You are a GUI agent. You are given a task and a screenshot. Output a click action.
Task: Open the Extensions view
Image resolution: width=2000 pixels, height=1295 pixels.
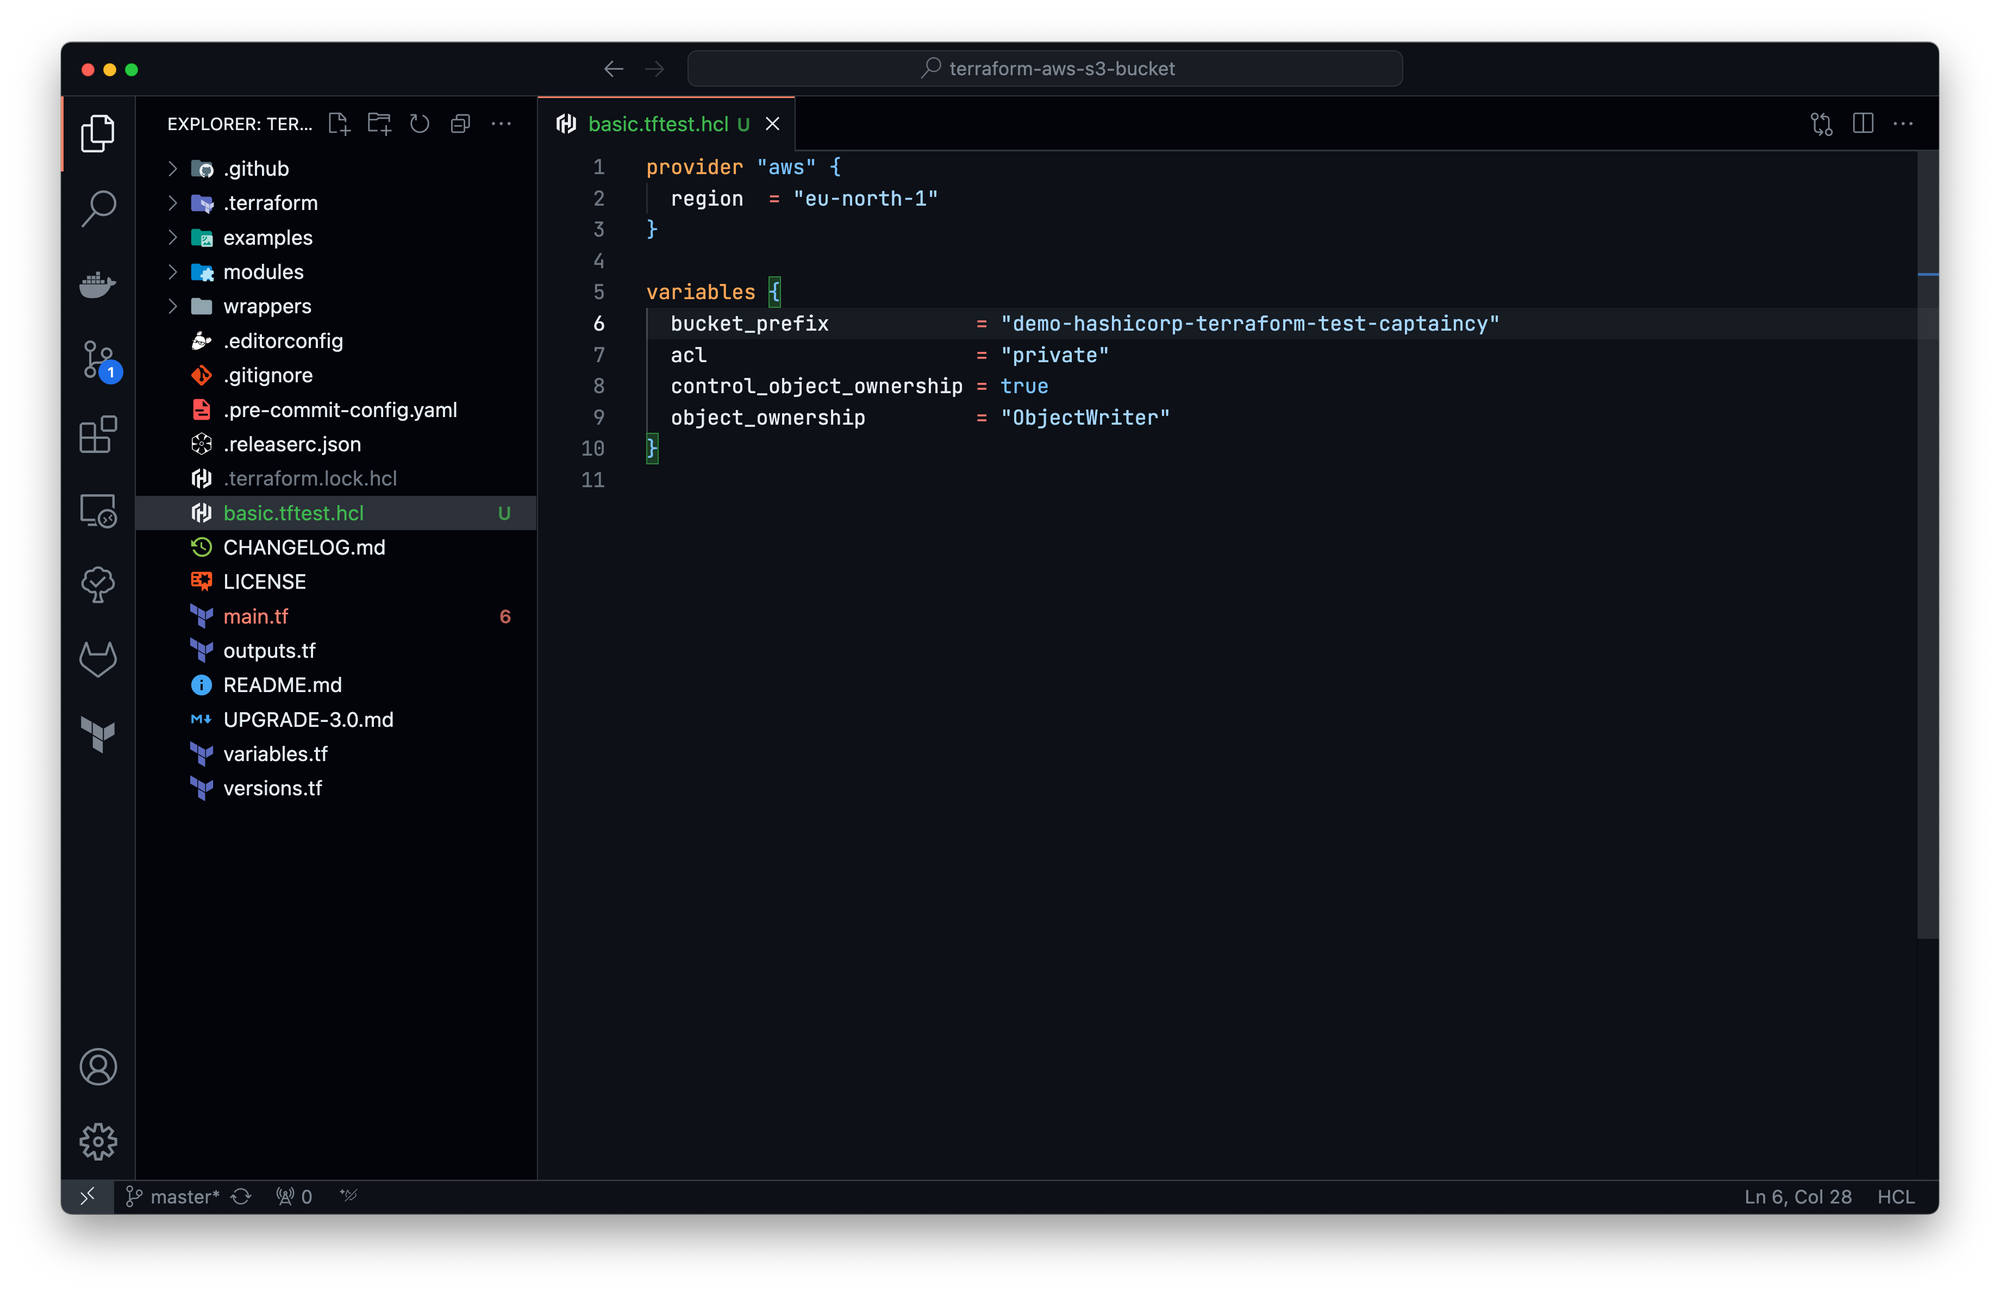98,435
